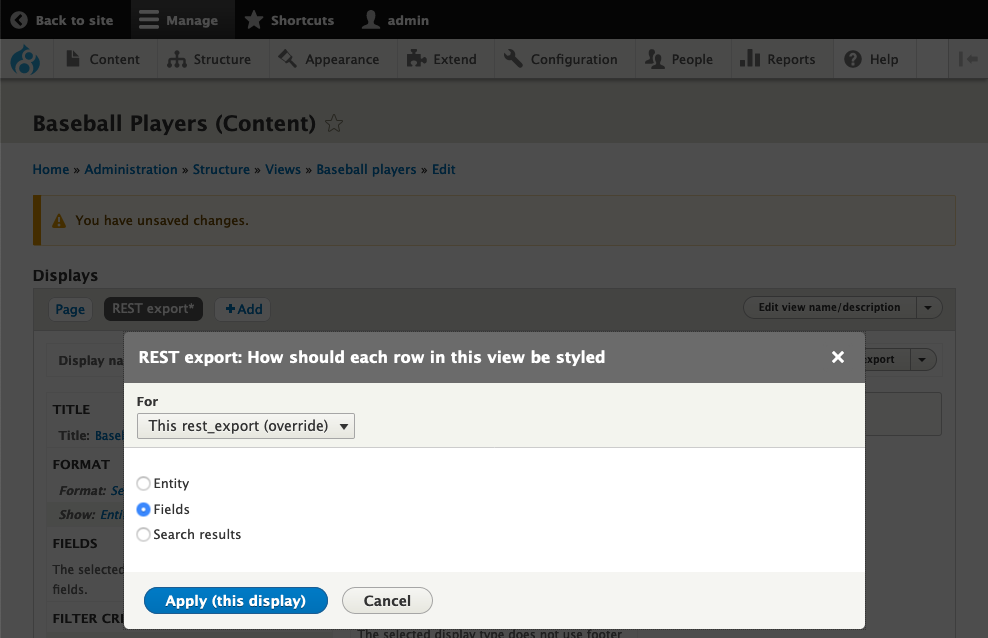Open the Manage menu in the admin bar

tap(182, 19)
